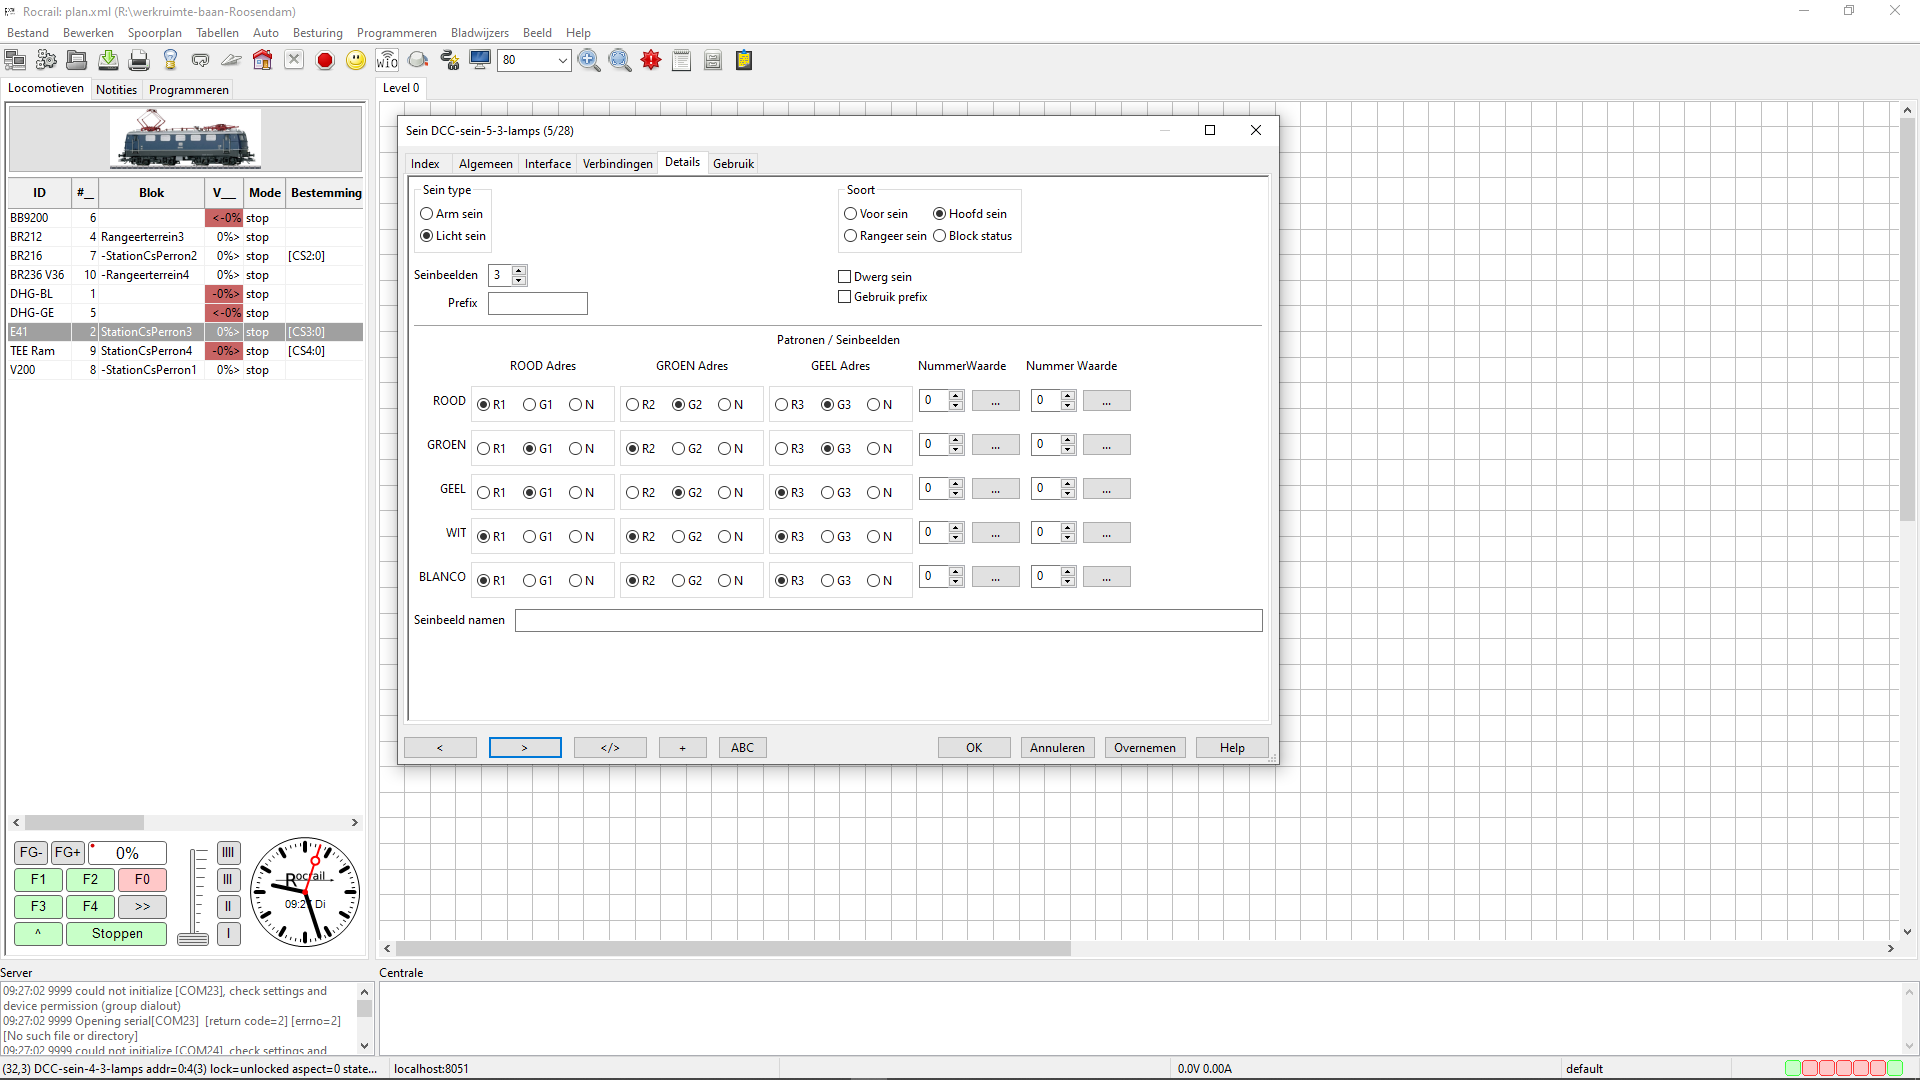Increase ROOD row NummerWaarde spinner
This screenshot has height=1080, width=1920.
point(956,396)
